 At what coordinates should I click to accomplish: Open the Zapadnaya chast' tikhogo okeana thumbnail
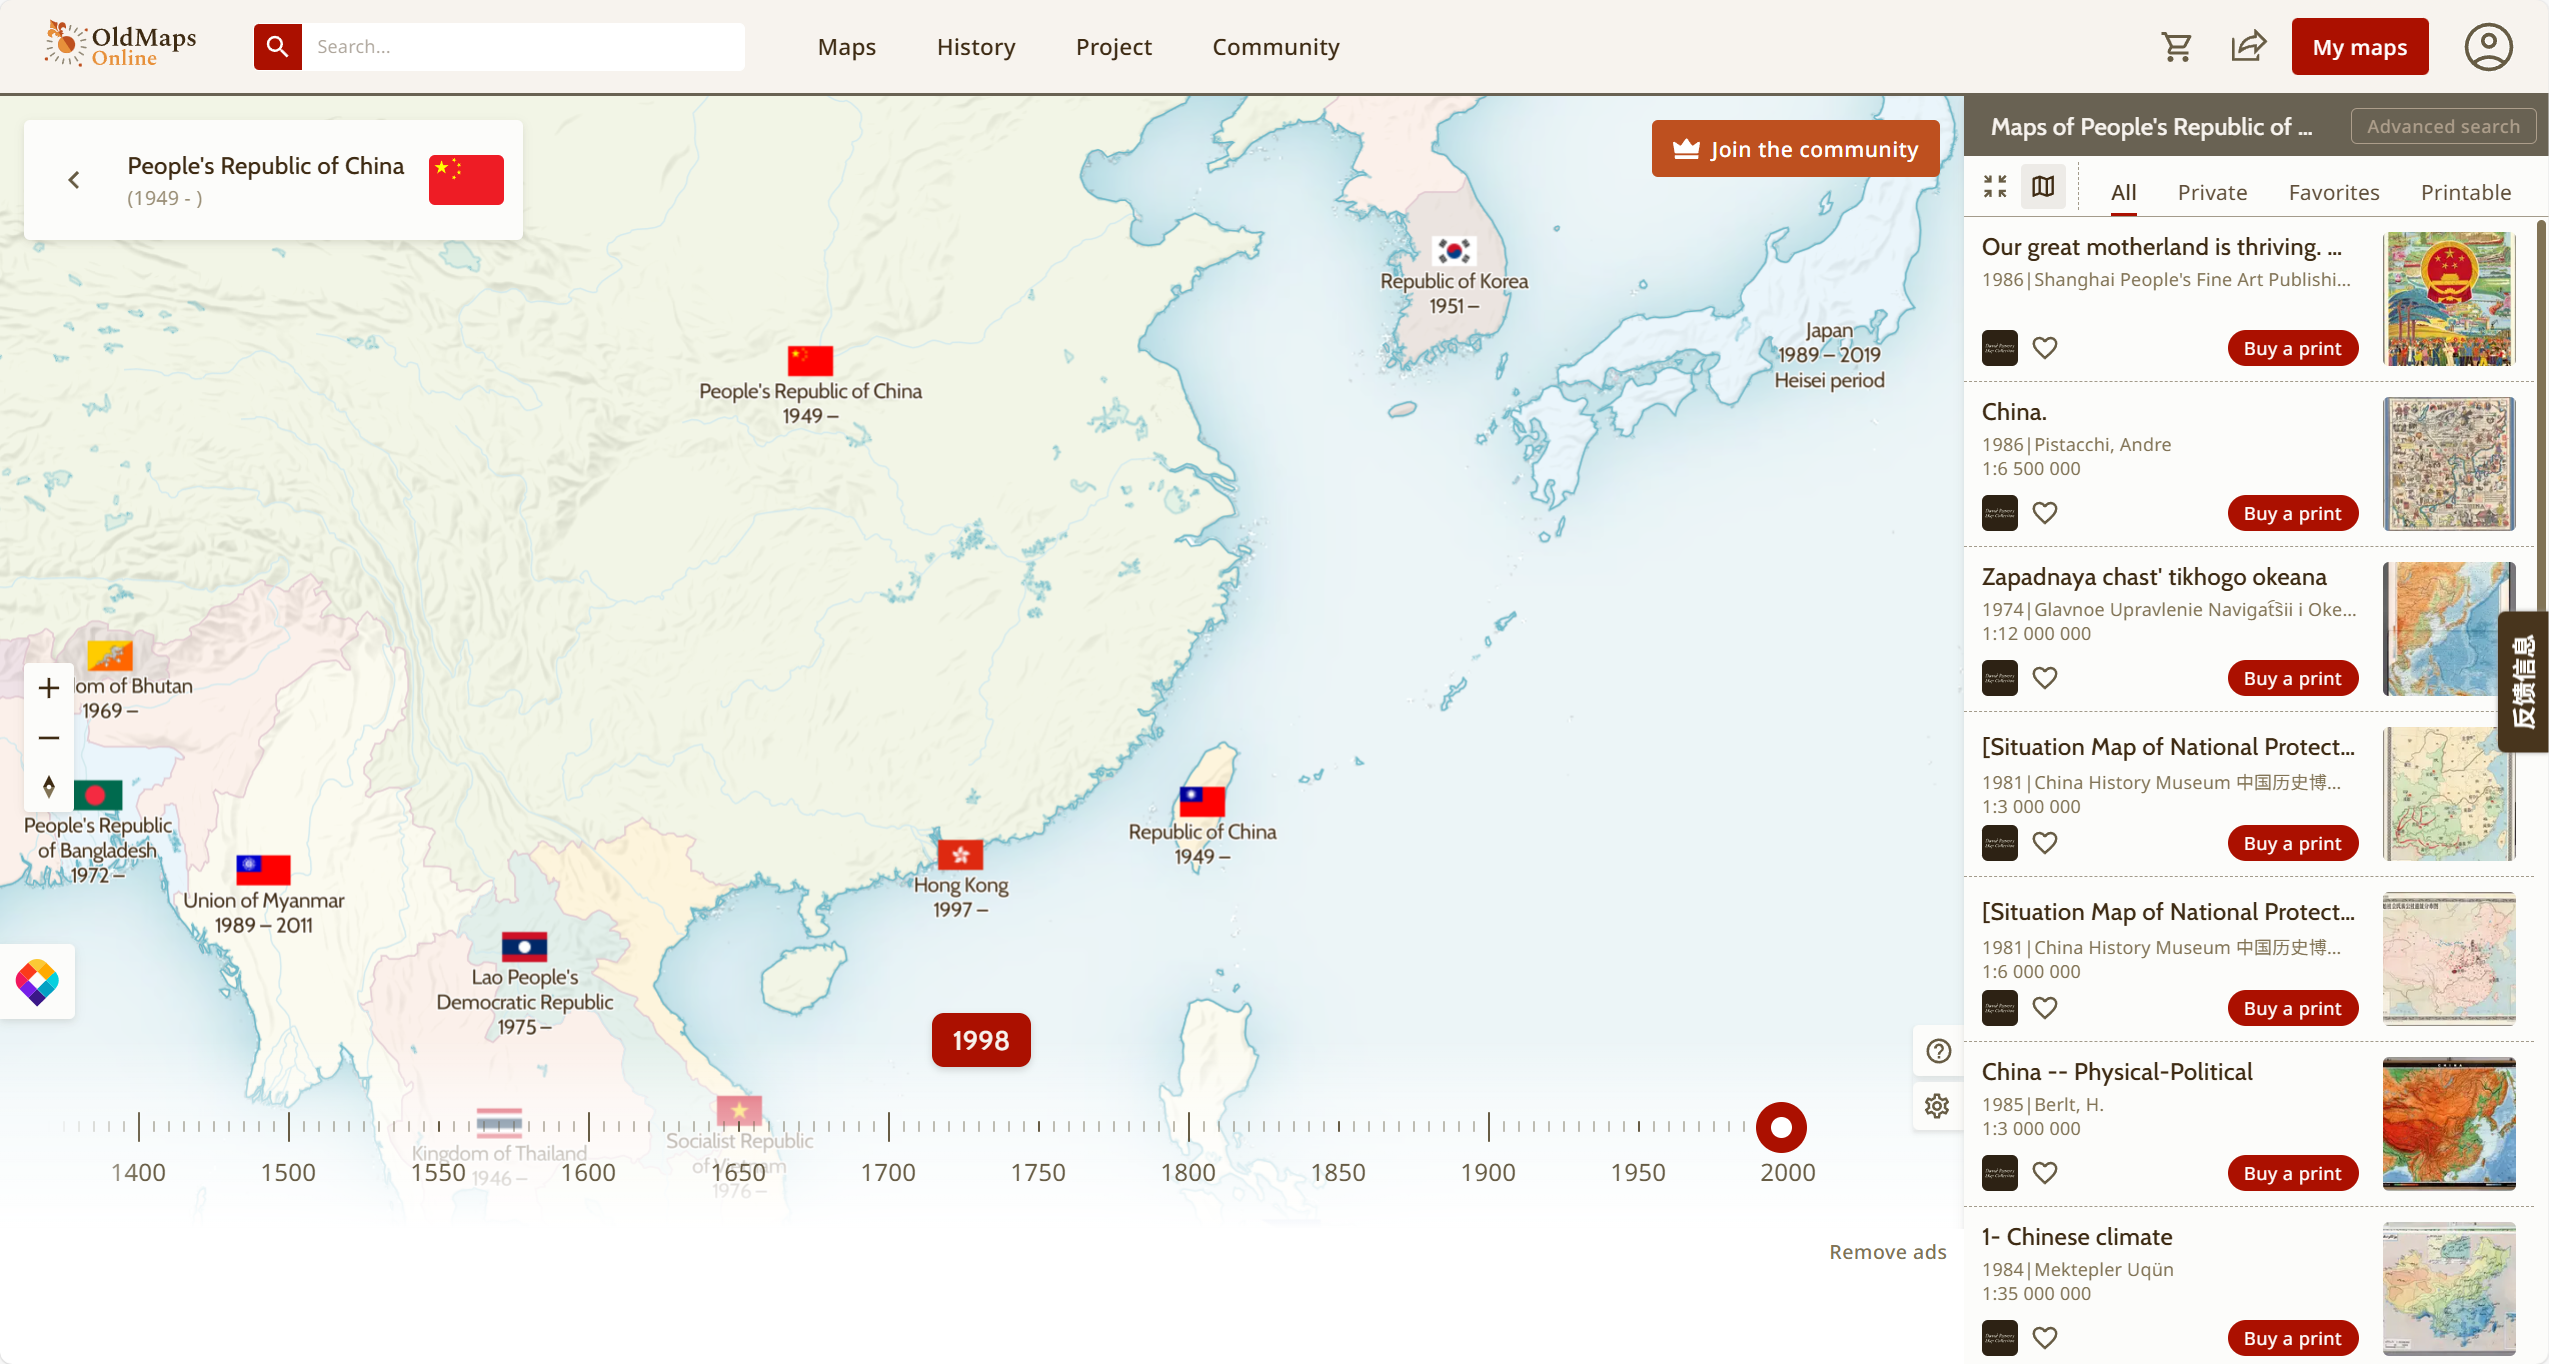point(2448,628)
